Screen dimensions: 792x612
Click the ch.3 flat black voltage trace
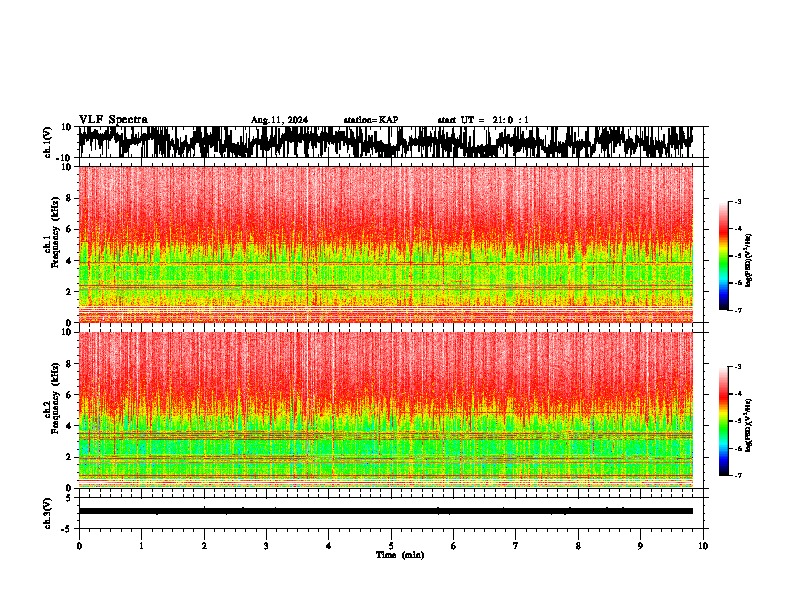(x=386, y=511)
